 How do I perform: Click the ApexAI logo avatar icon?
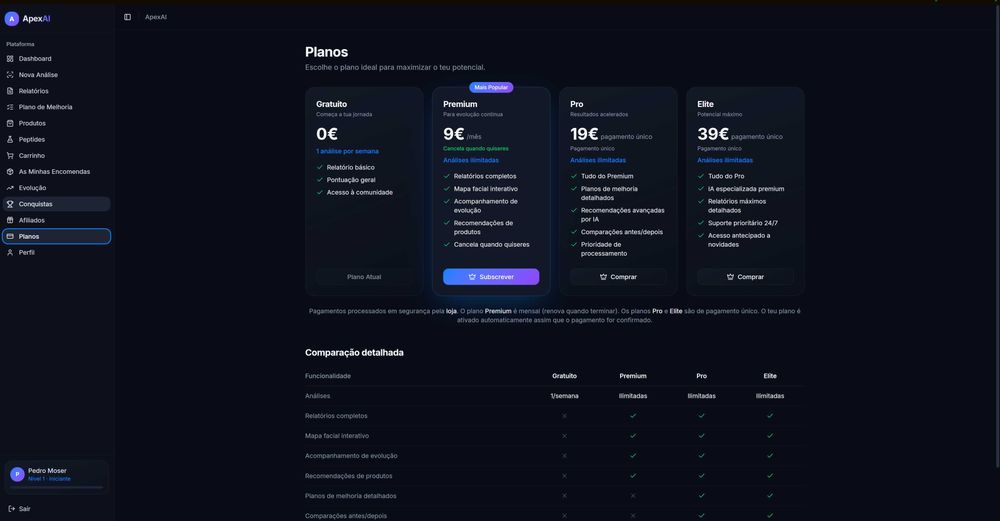pyautogui.click(x=11, y=19)
